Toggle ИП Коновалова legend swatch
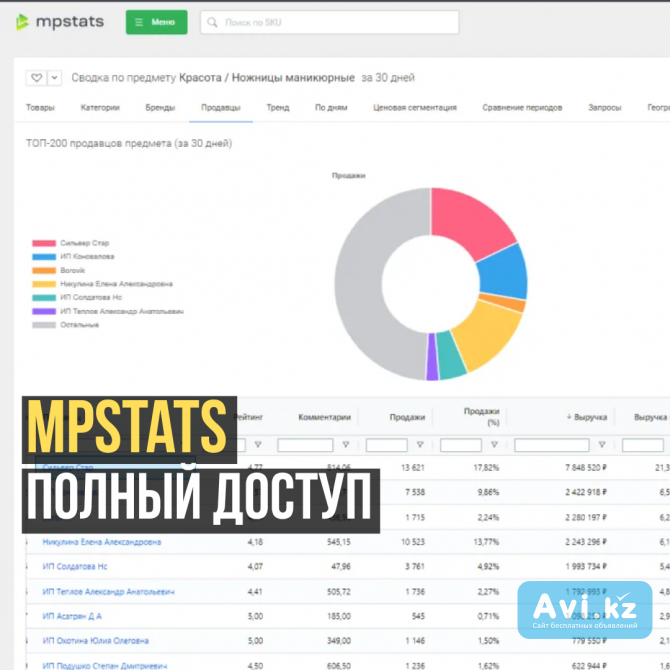This screenshot has width=670, height=670. (x=44, y=257)
